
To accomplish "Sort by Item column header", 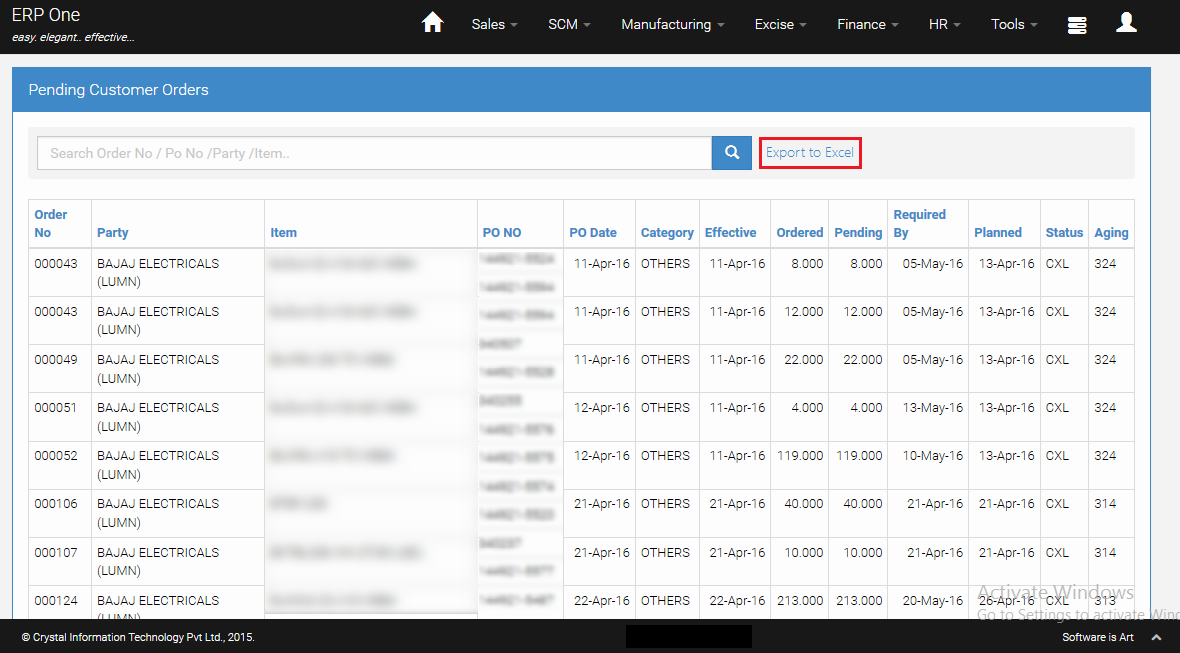I will (284, 232).
